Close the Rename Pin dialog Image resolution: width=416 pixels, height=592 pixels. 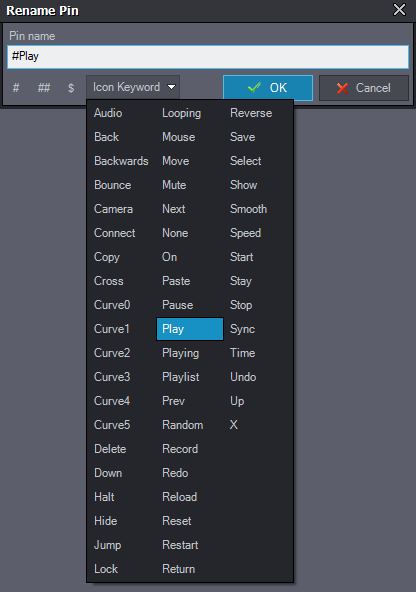coord(399,9)
